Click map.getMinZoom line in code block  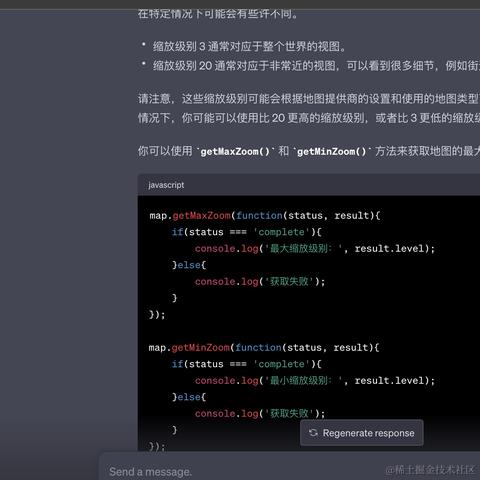(x=264, y=348)
